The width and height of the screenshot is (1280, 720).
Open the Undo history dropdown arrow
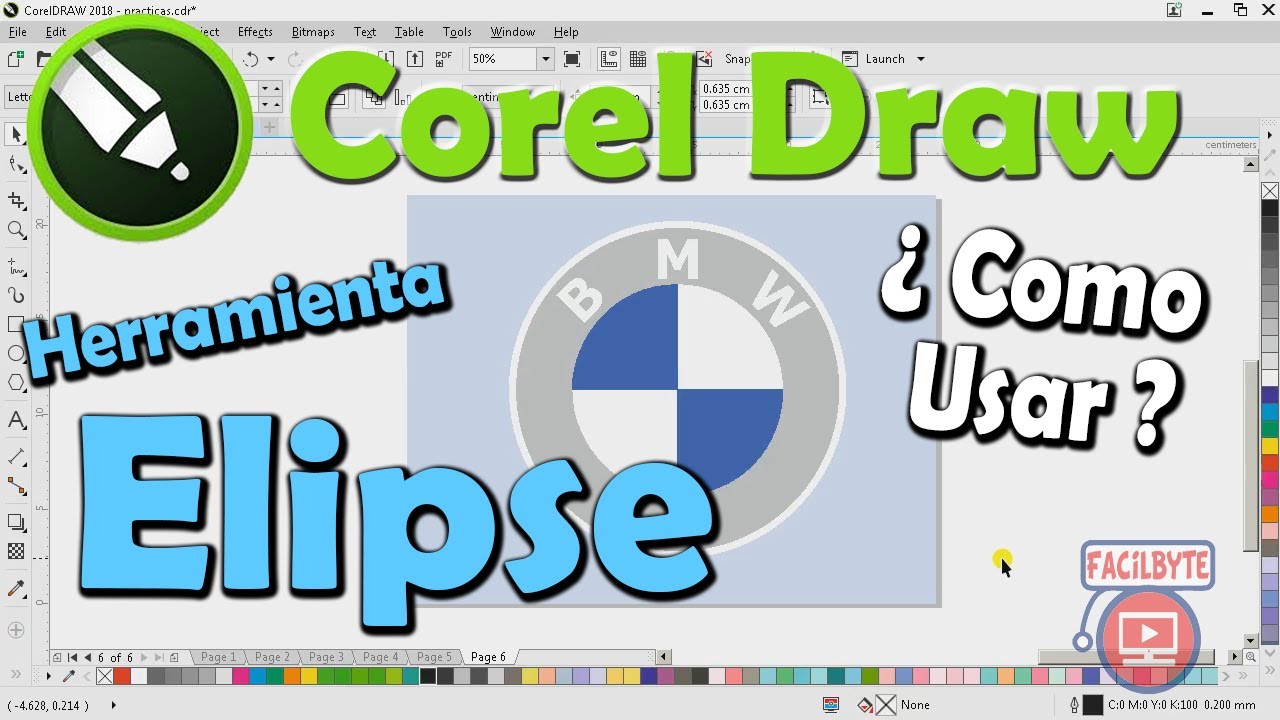[270, 59]
